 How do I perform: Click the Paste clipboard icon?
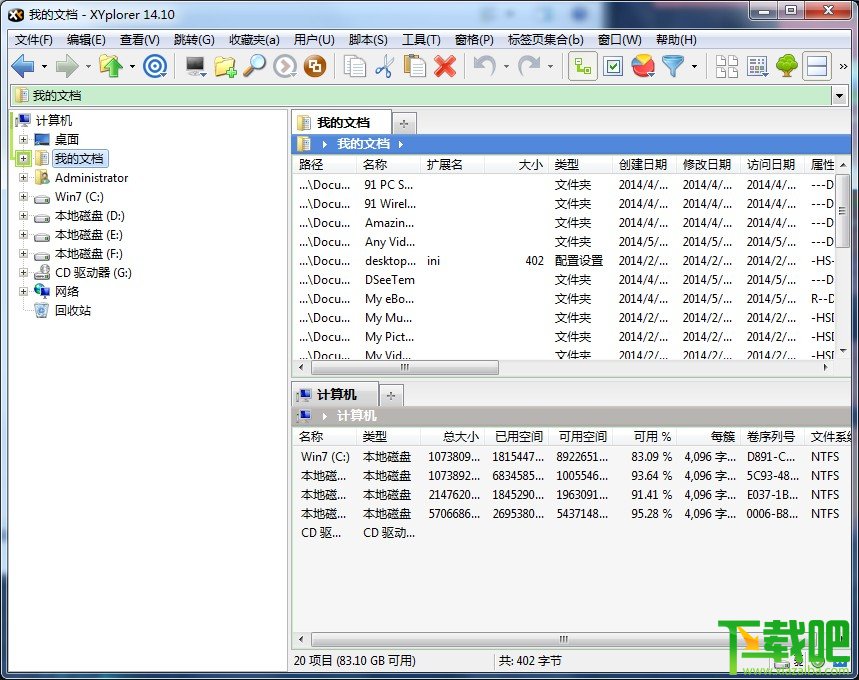415,66
